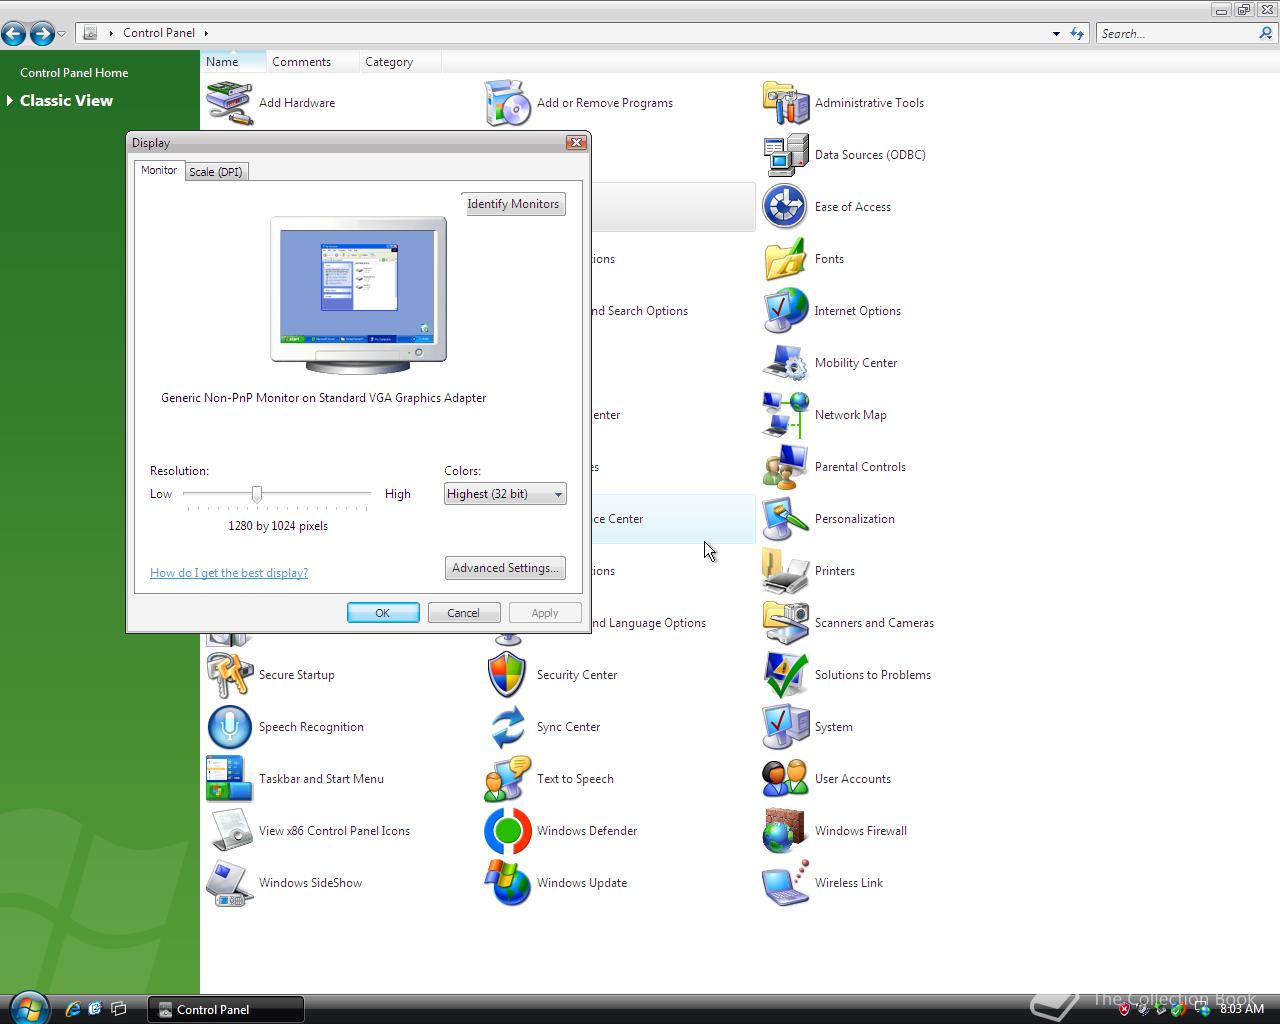This screenshot has height=1024, width=1280.
Task: Open the Windows Update icon
Action: point(507,883)
